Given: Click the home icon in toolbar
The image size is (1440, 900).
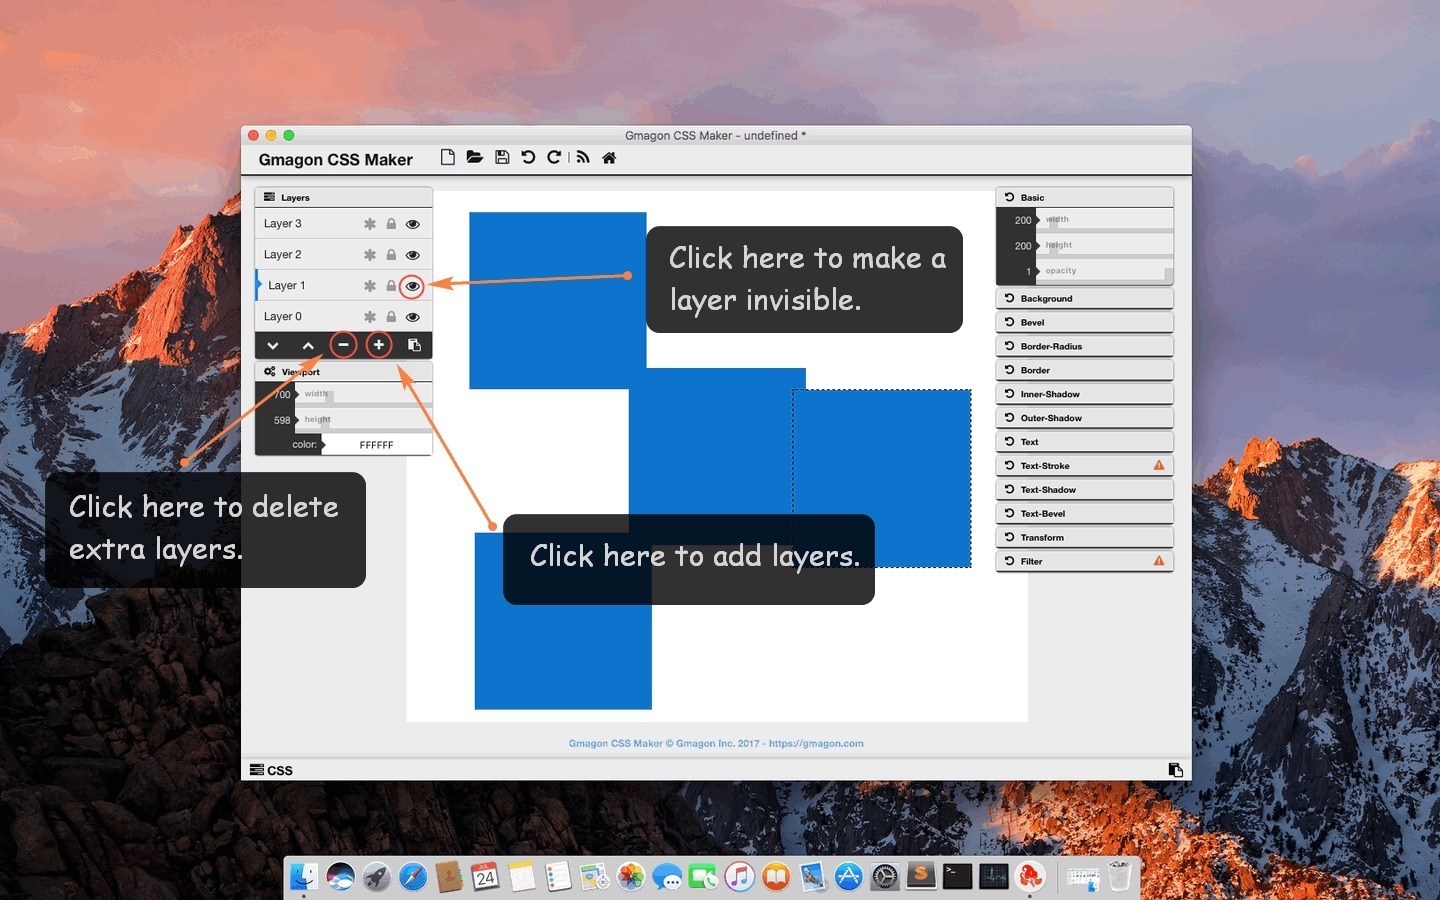Looking at the screenshot, I should click(x=609, y=157).
